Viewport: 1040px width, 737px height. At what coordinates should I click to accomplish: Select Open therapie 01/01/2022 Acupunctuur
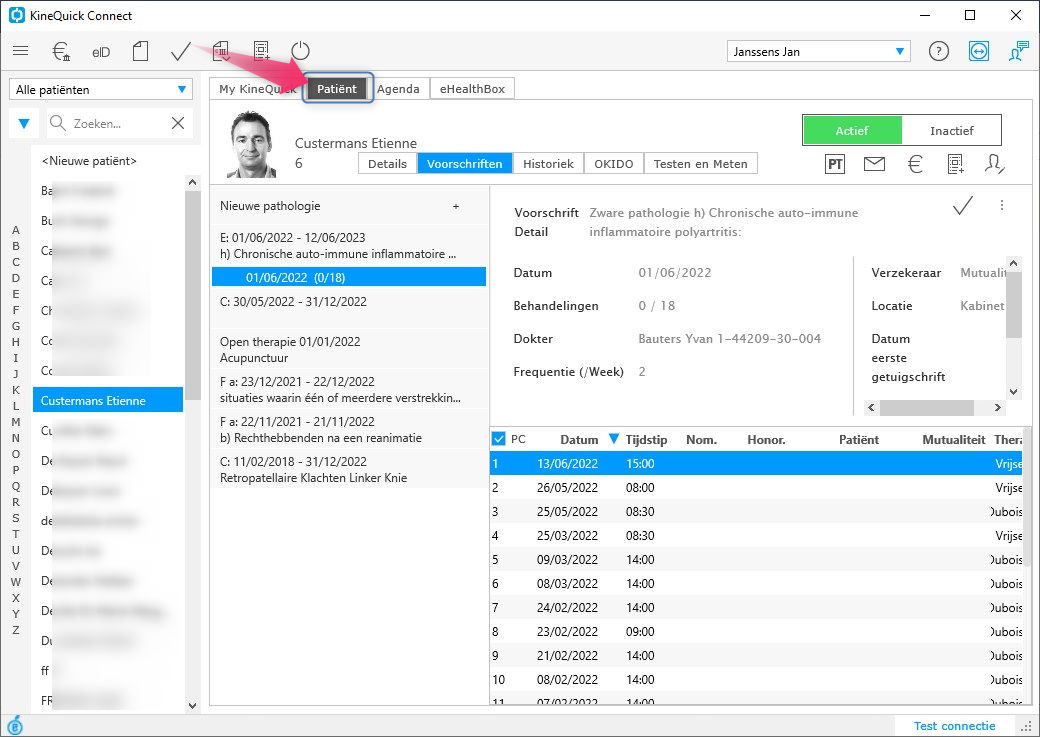[x=349, y=350]
